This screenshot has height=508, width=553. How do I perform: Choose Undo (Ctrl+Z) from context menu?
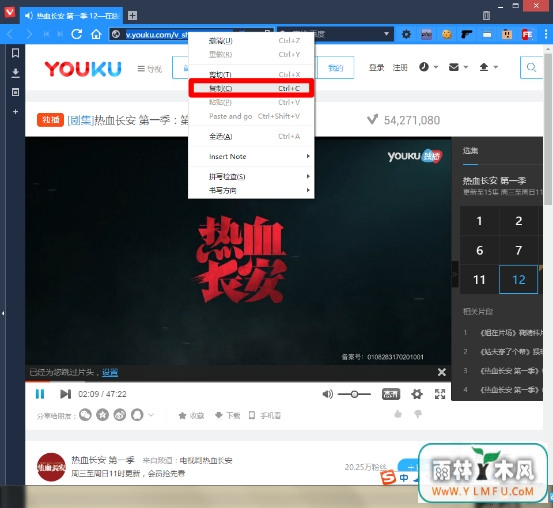pos(251,41)
